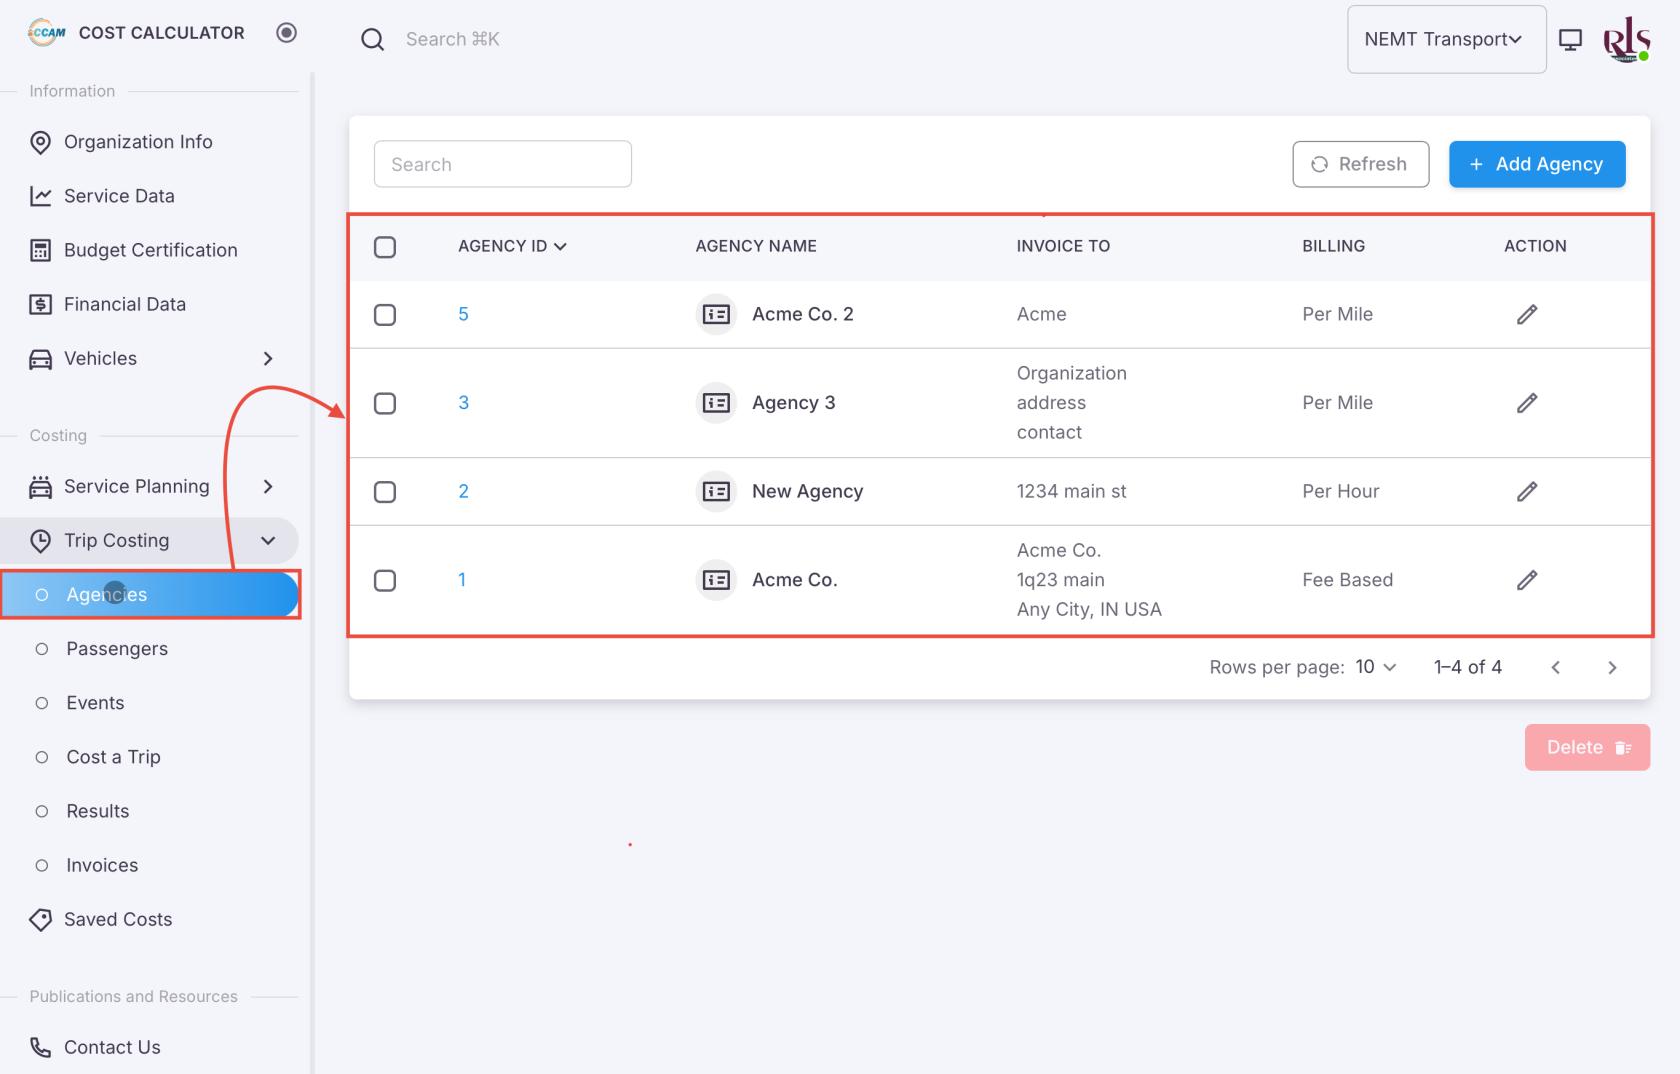Click the agency table Search field
This screenshot has height=1074, width=1680.
pyautogui.click(x=502, y=164)
